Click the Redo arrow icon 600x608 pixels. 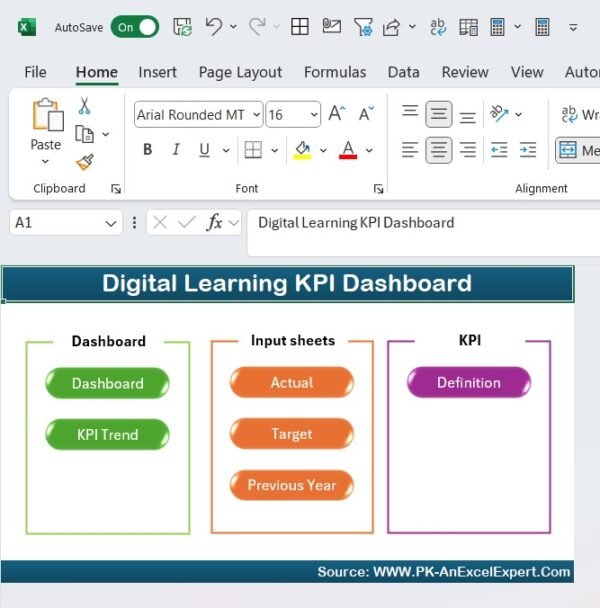[x=257, y=26]
